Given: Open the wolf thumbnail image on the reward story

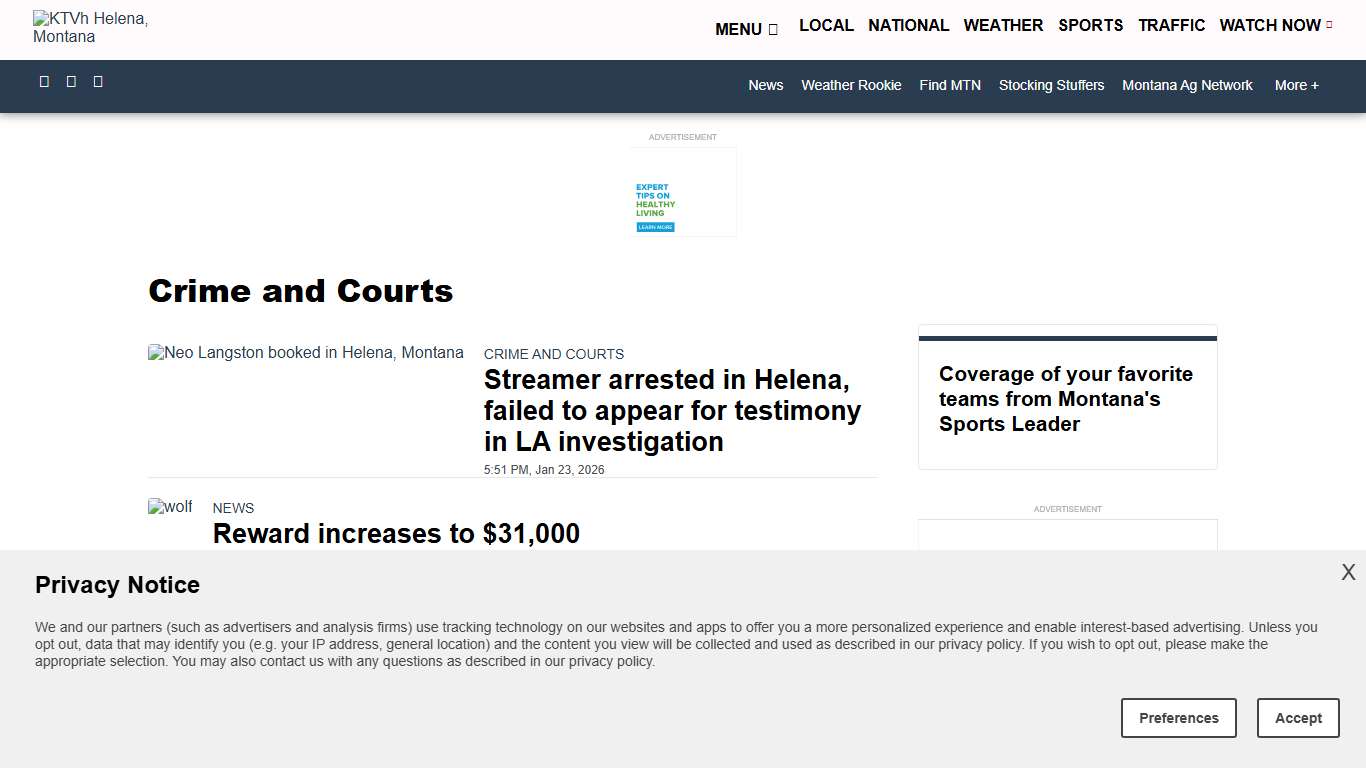Looking at the screenshot, I should coord(170,507).
